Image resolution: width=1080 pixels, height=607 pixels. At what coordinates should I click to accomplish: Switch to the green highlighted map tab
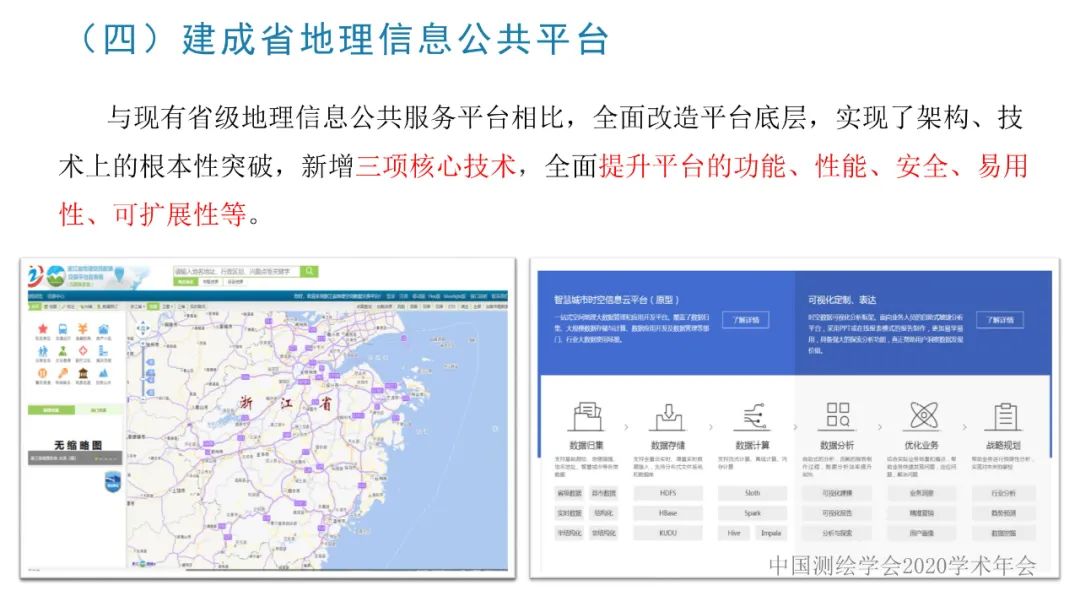coord(154,306)
